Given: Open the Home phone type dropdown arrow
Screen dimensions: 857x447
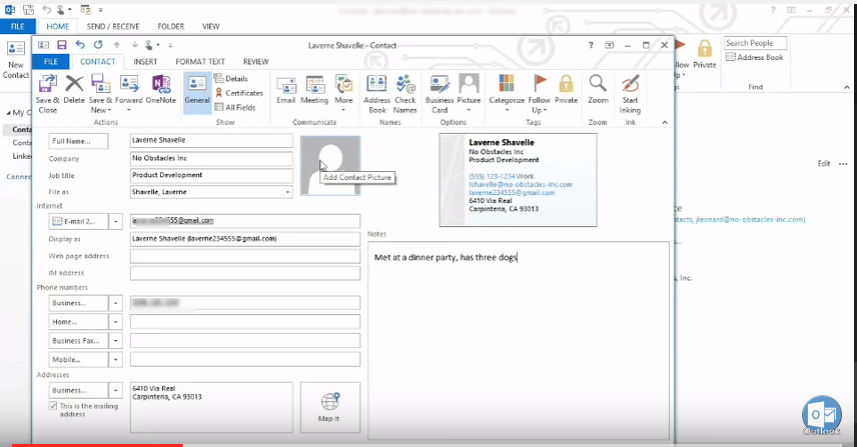Looking at the screenshot, I should click(116, 322).
